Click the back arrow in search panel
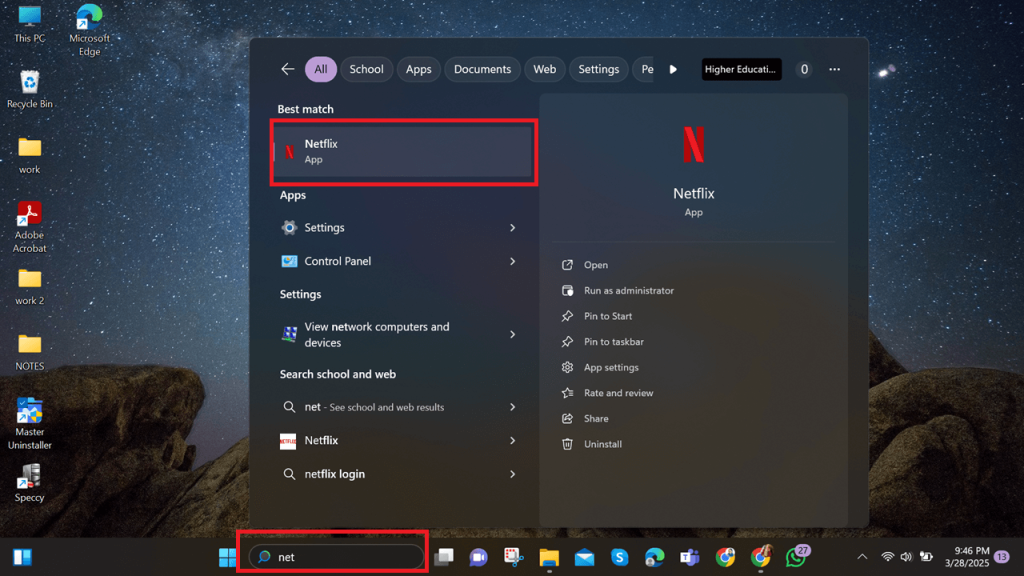Image resolution: width=1024 pixels, height=576 pixels. coord(288,69)
